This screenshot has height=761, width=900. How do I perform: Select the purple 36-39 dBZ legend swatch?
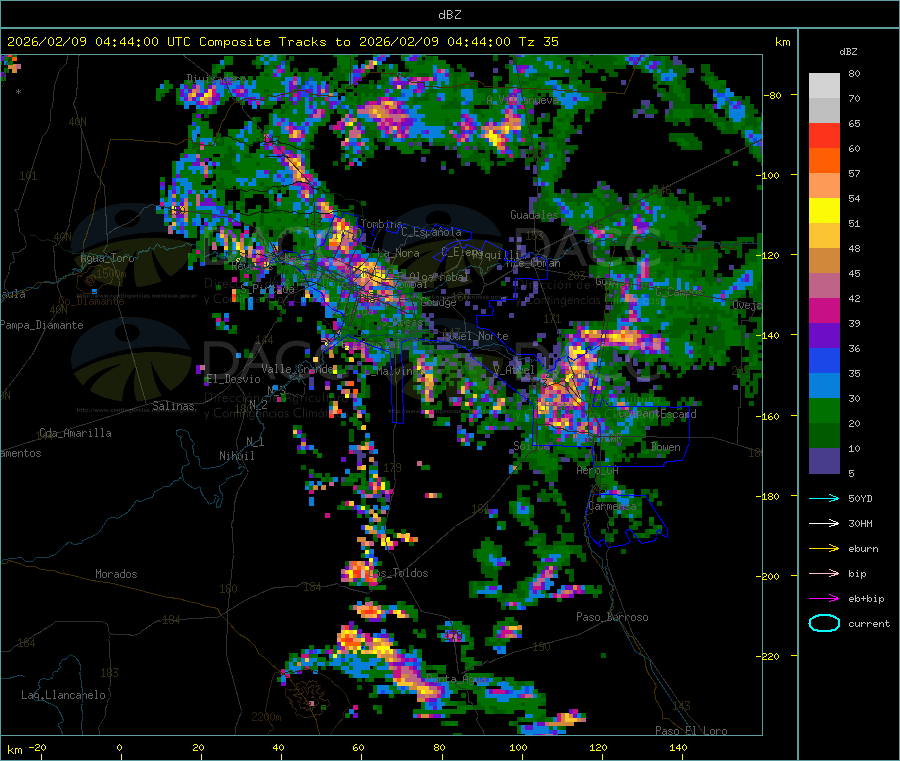824,336
